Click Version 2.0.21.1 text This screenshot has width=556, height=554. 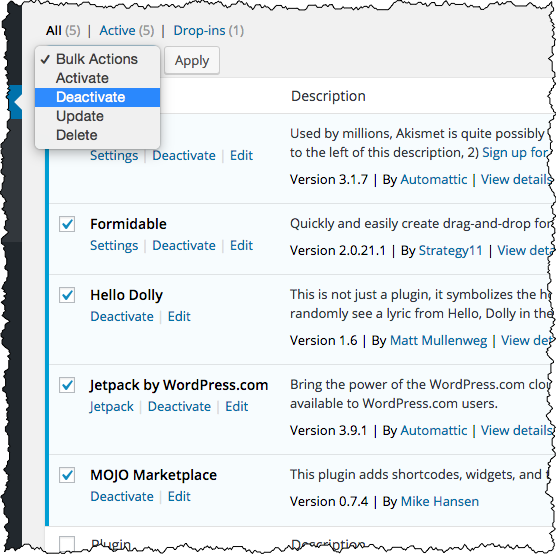pyautogui.click(x=338, y=251)
